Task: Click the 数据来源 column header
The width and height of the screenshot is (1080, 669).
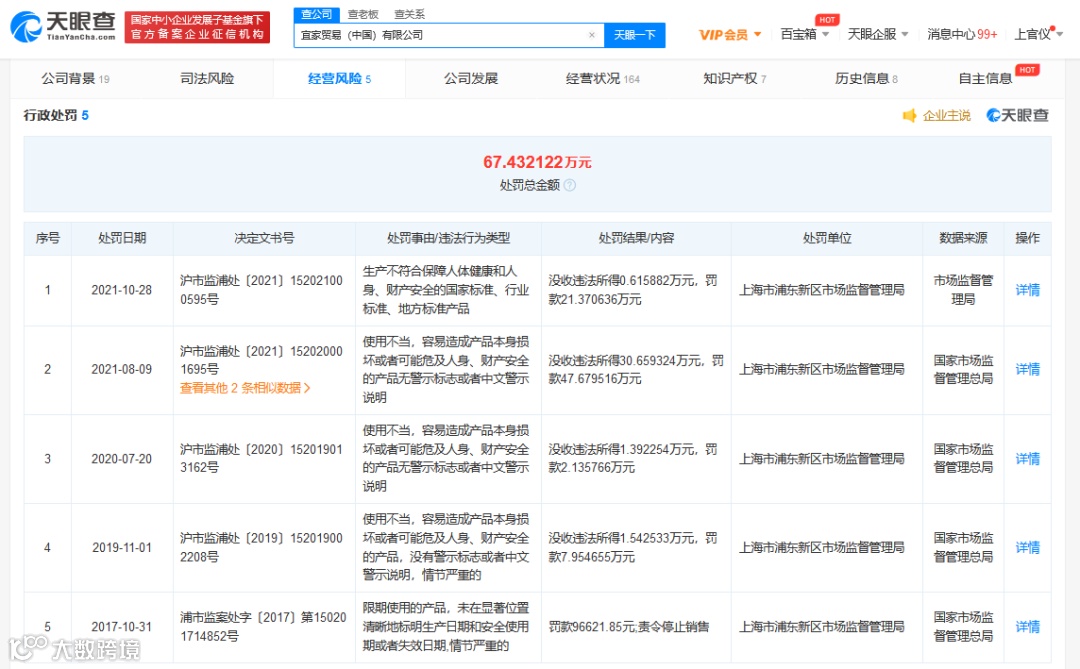Action: click(x=963, y=238)
